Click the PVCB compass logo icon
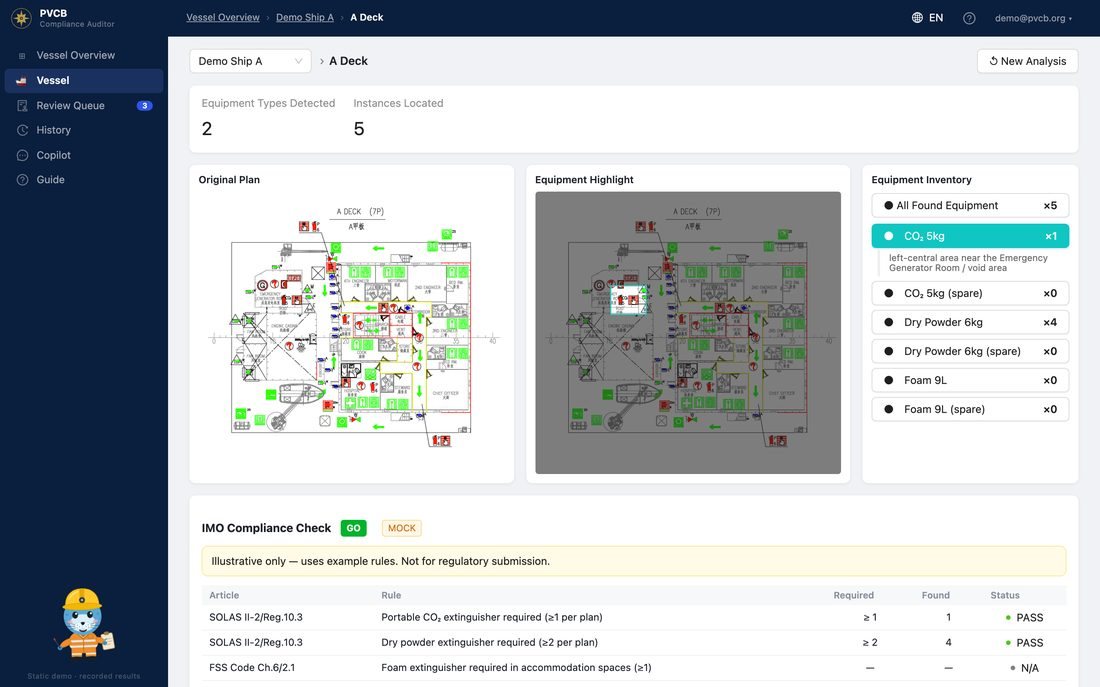 [x=22, y=18]
